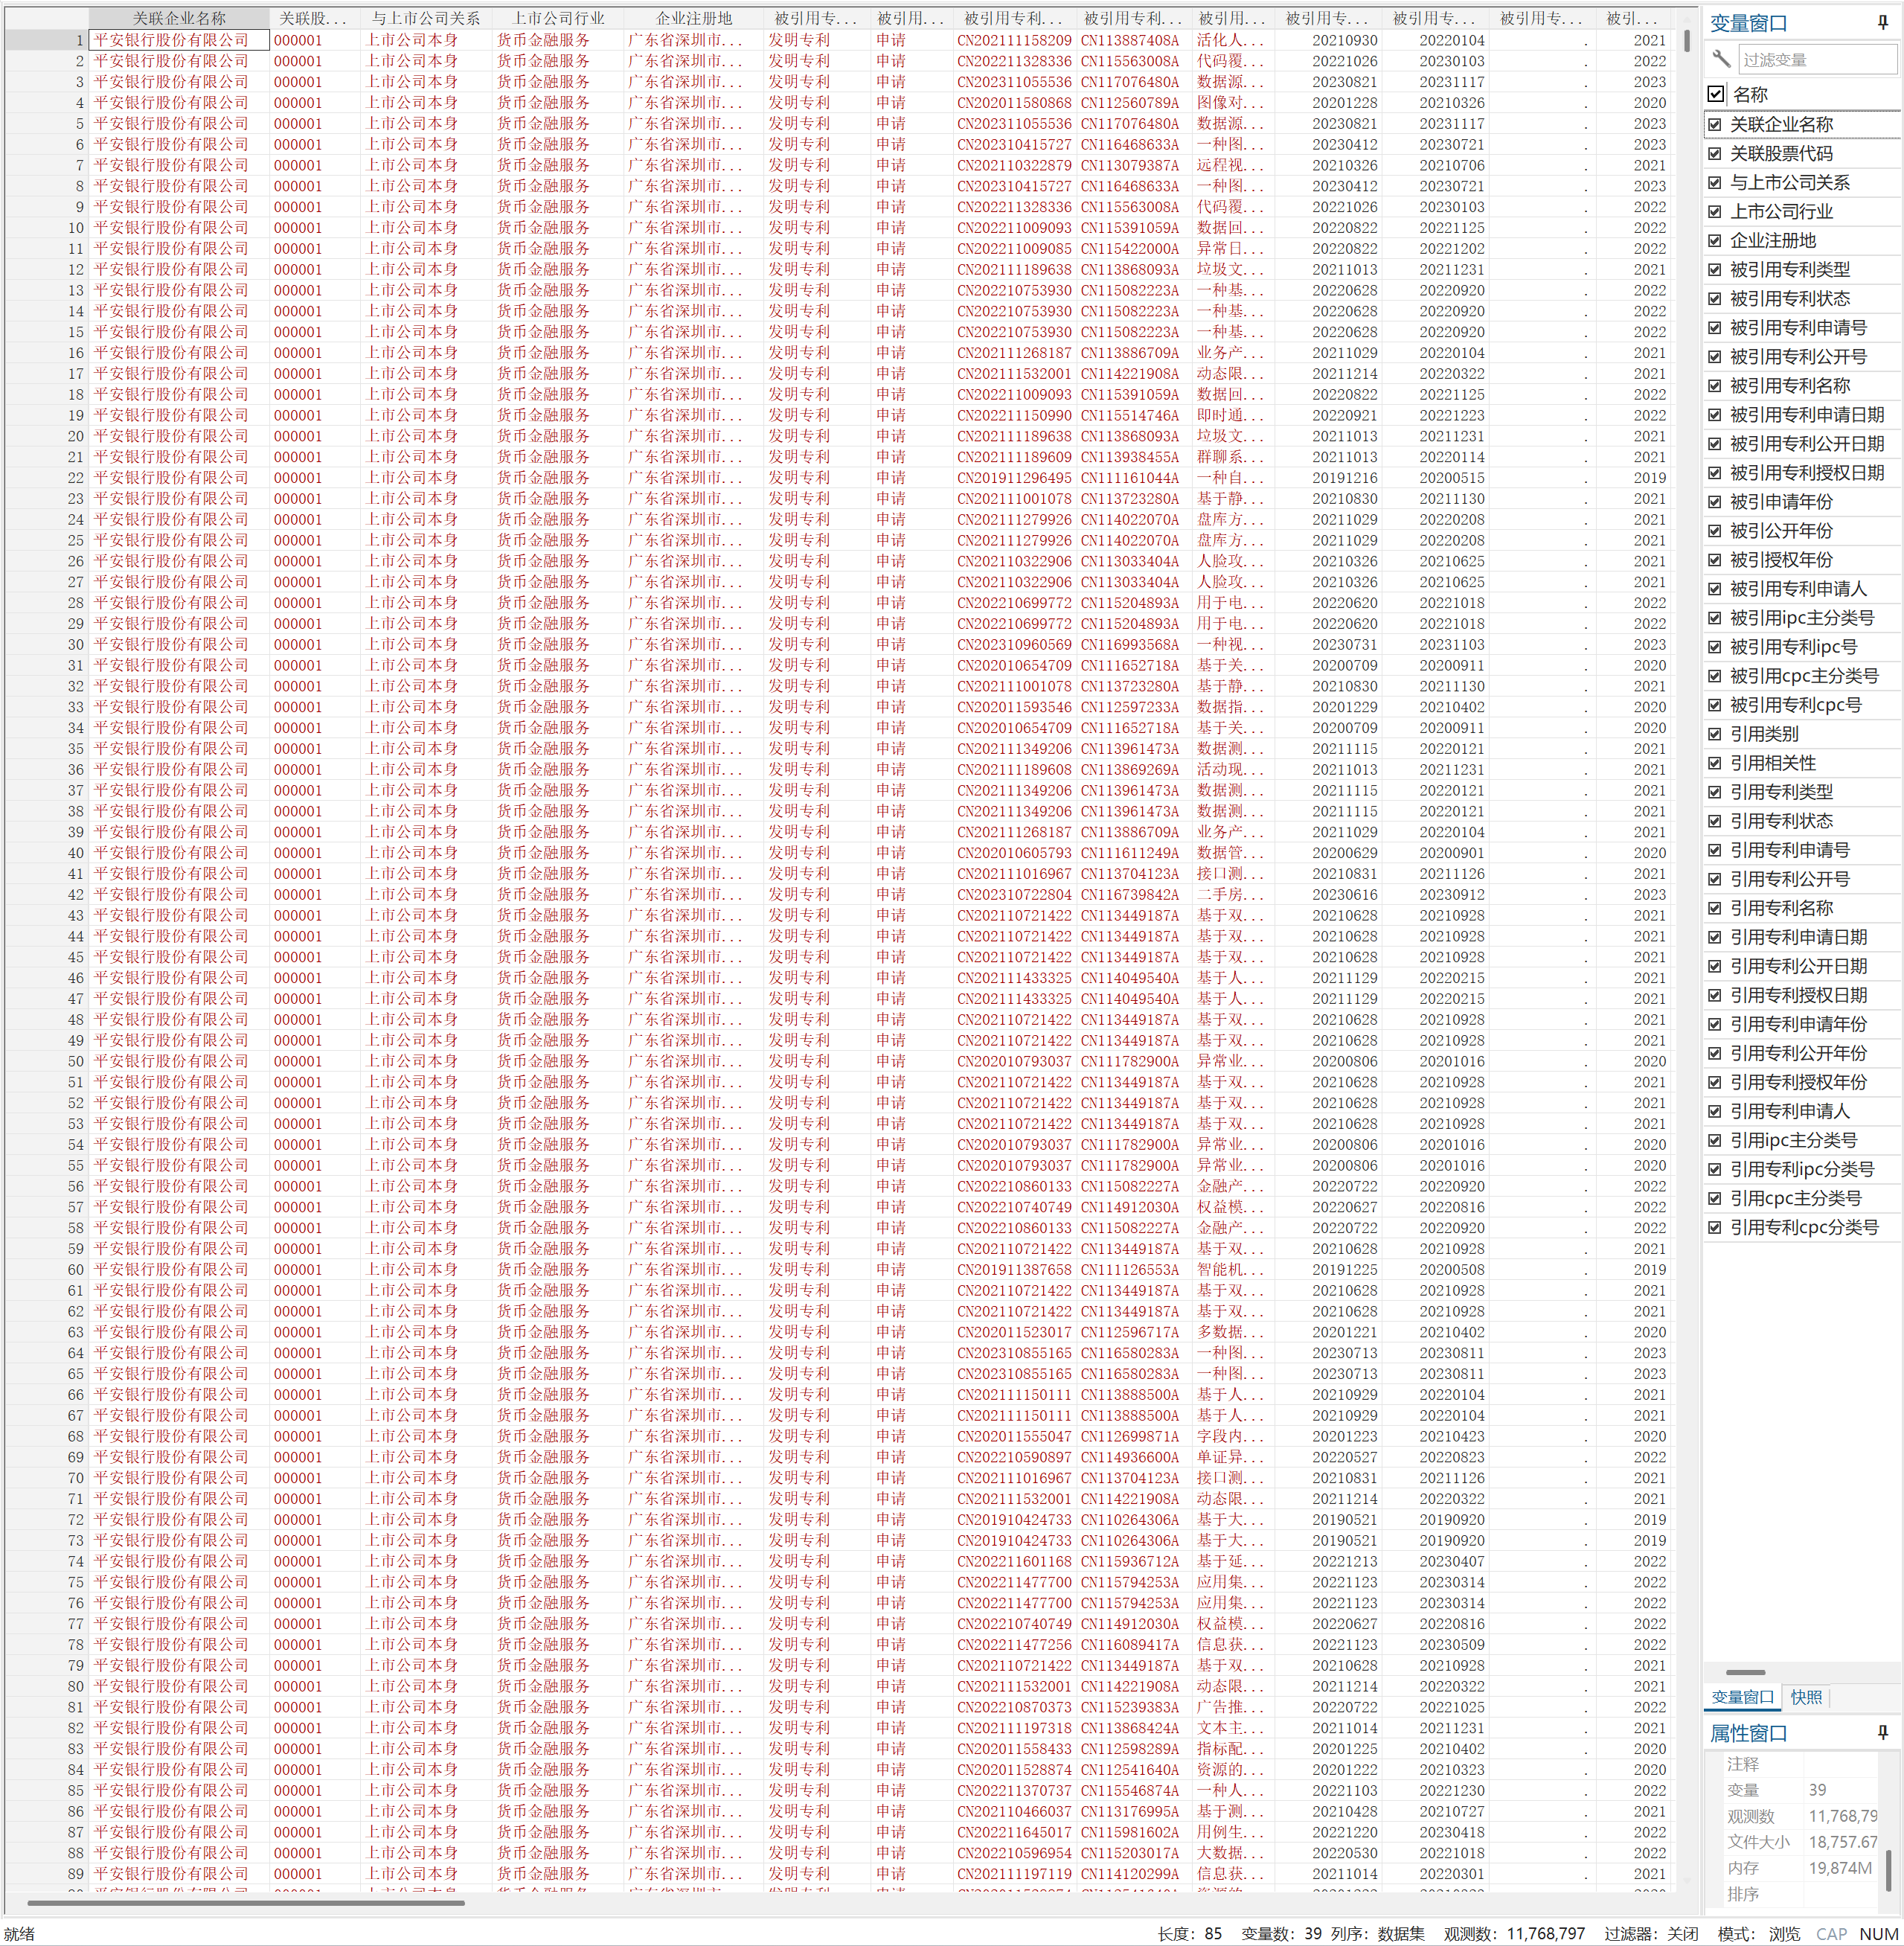Screen dimensions: 1904x1946
Task: Uncheck the 引用专利cpc分类号 checkbox
Action: point(1715,1227)
